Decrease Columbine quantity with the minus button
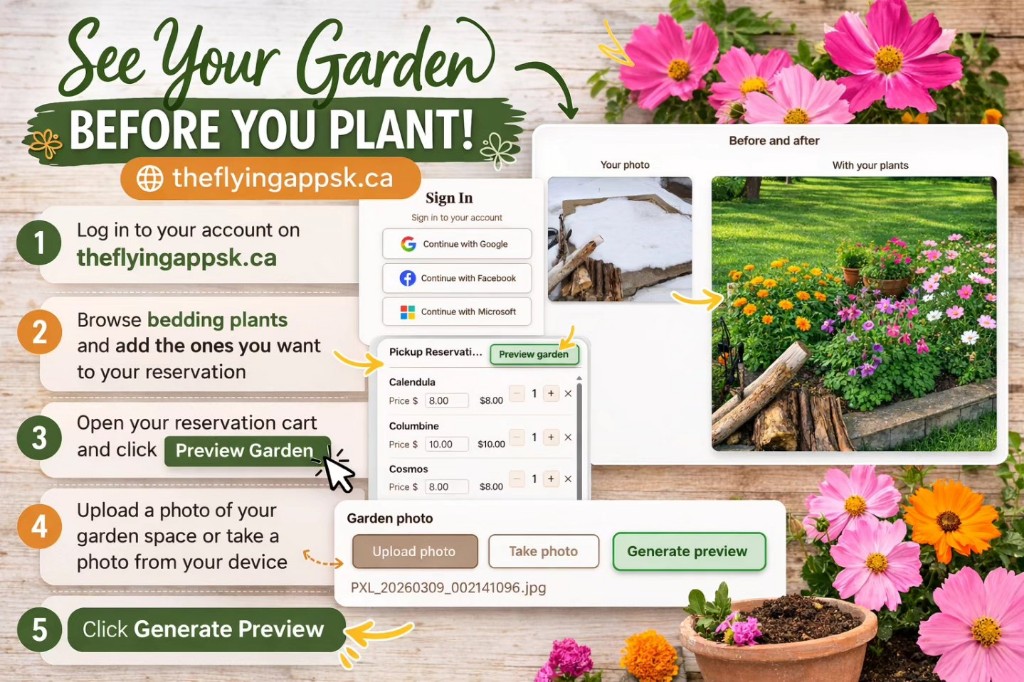Viewport: 1024px width, 682px height. pos(517,437)
